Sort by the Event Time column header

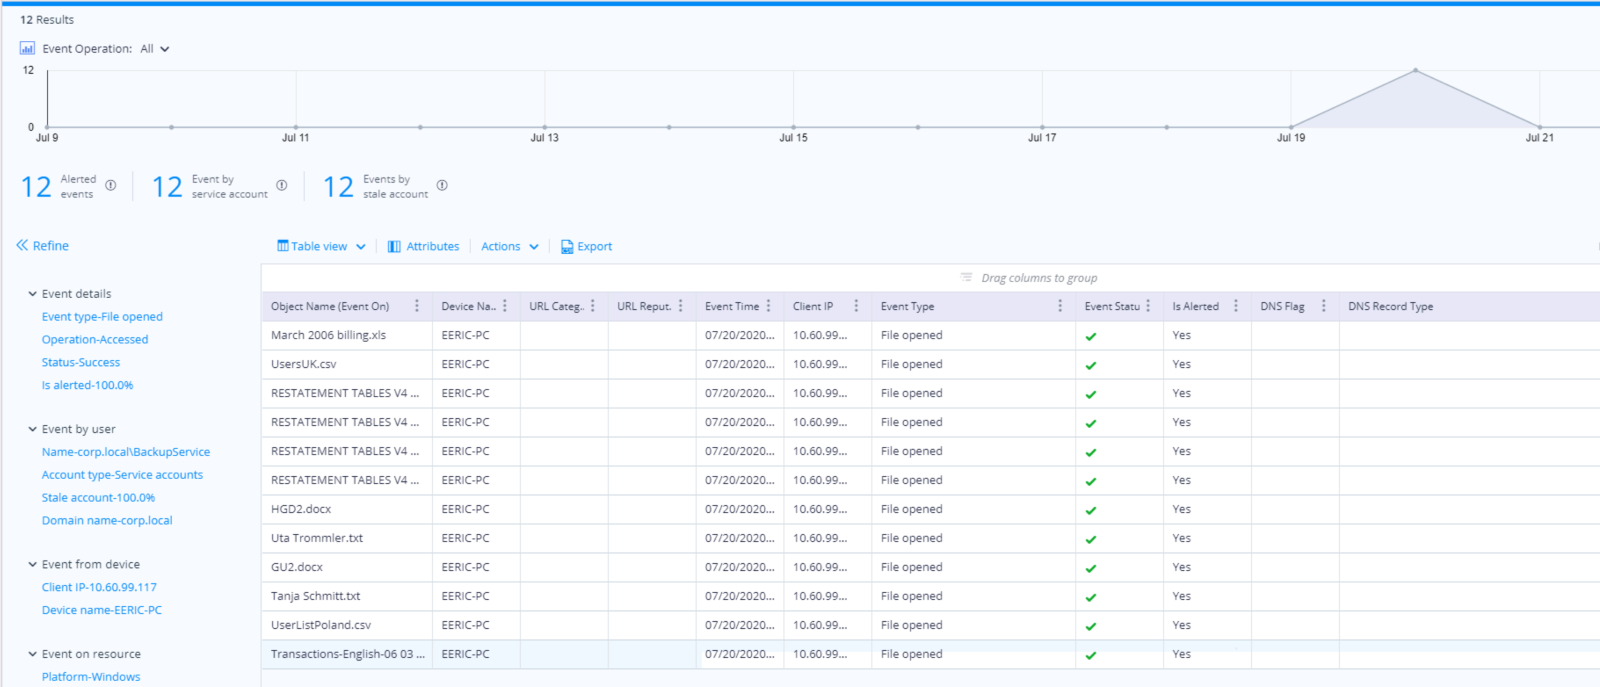731,306
